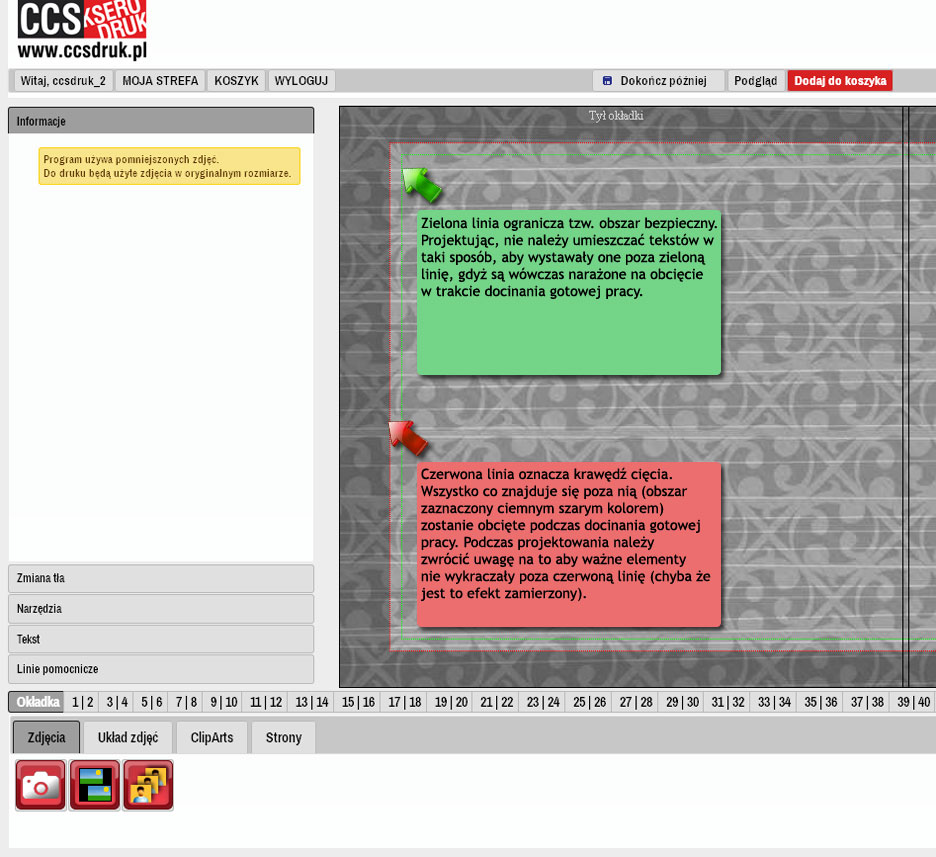Open the KOSZYK menu item
The image size is (936, 857).
tap(237, 81)
